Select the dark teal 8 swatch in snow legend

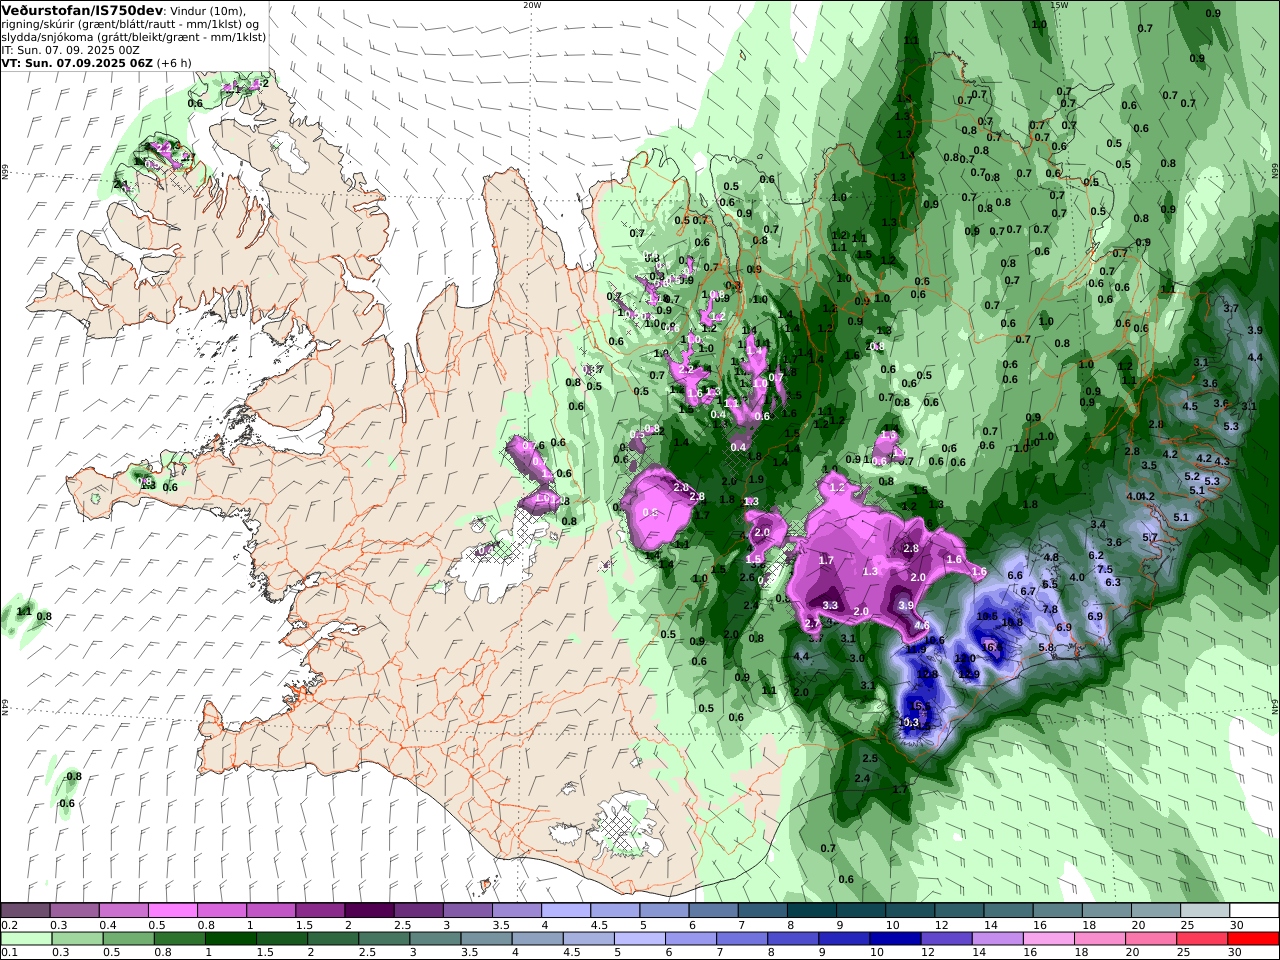click(x=812, y=910)
